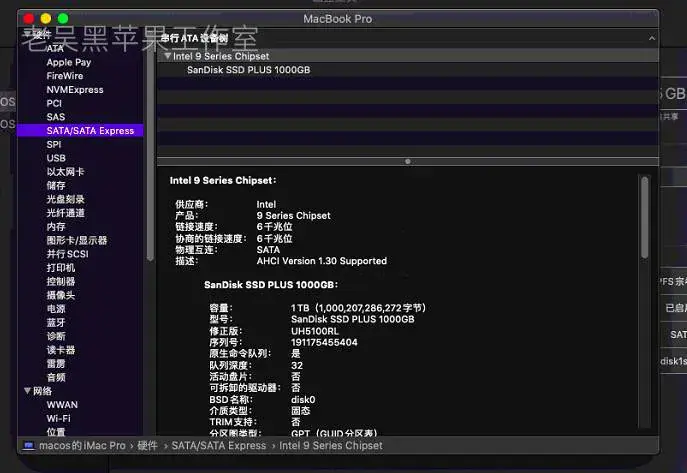Select 音频 in the sidebar
Viewport: 687px width, 473px height.
pyautogui.click(x=56, y=378)
